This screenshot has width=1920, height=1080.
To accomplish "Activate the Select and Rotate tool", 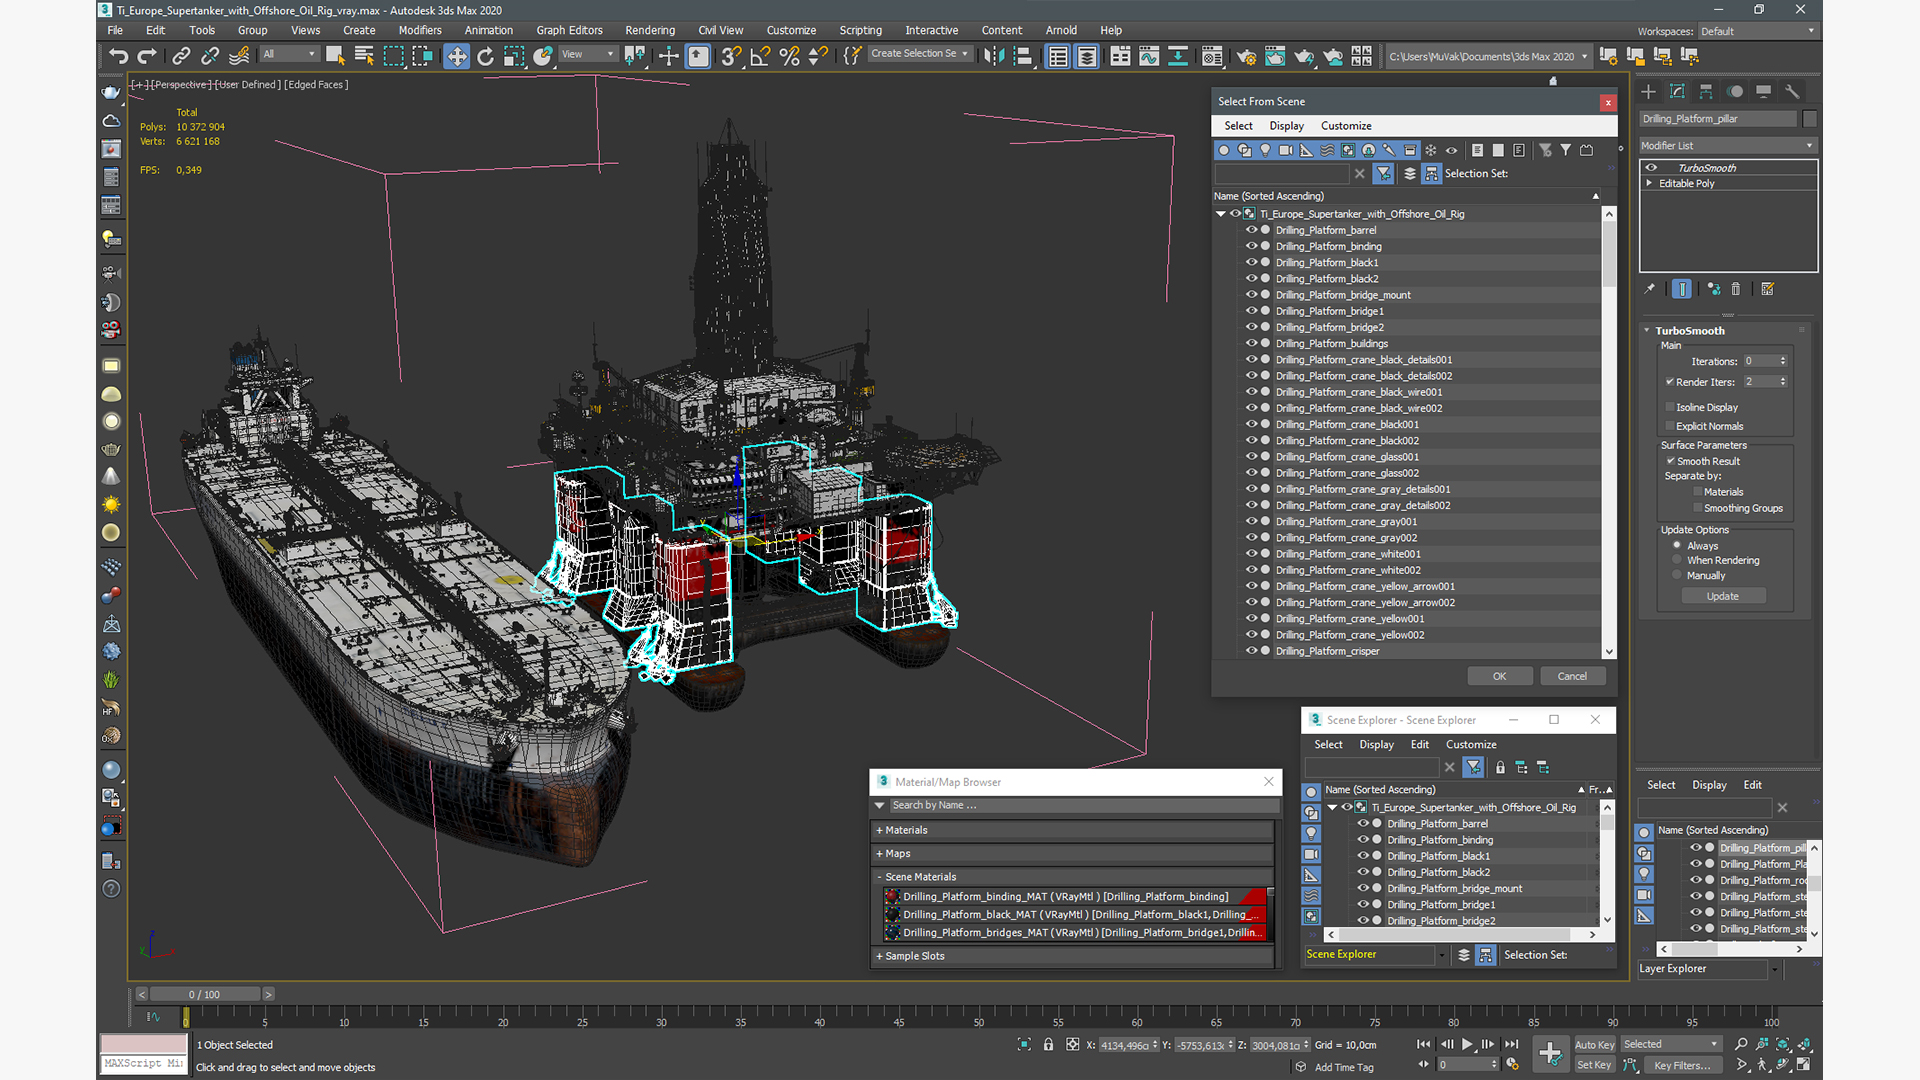I will (x=485, y=56).
